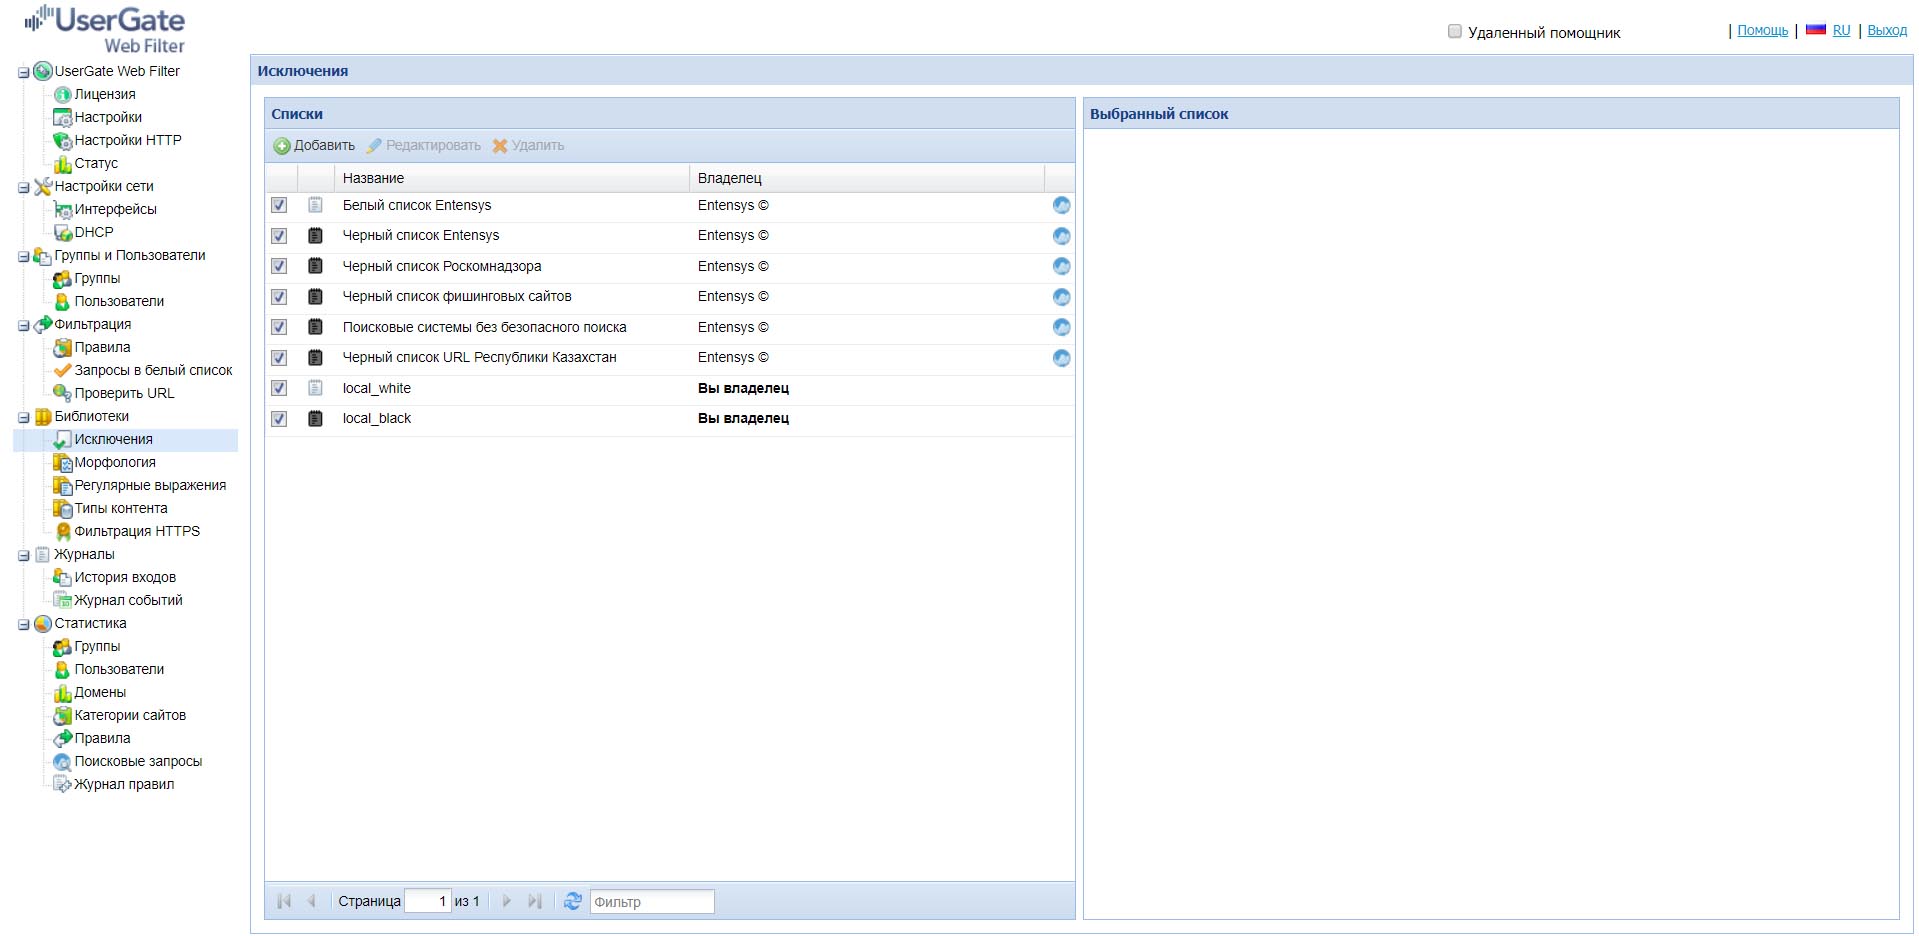1919x936 pixels.
Task: Open Типы контента library page
Action: coord(121,508)
